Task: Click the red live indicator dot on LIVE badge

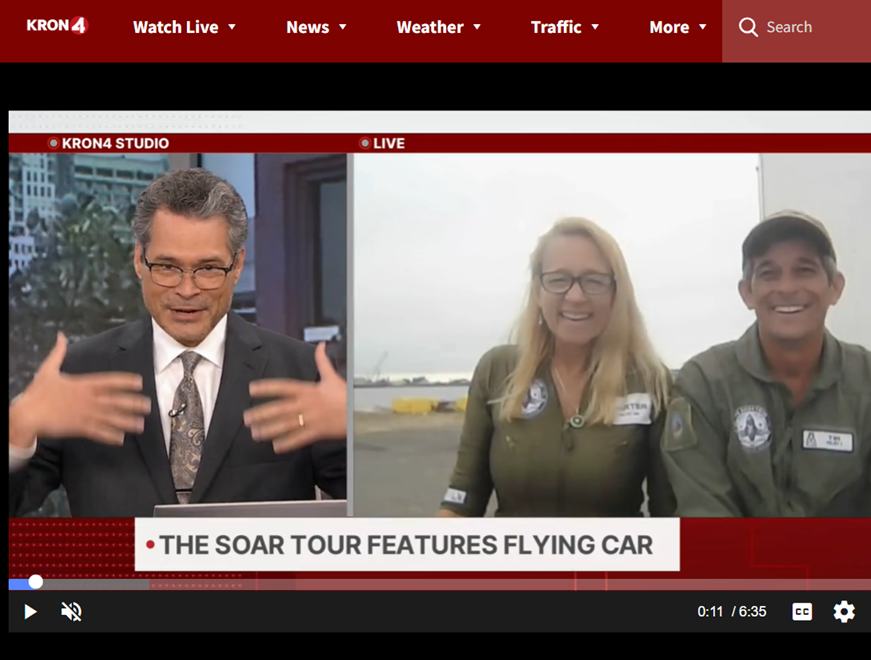Action: pos(367,143)
